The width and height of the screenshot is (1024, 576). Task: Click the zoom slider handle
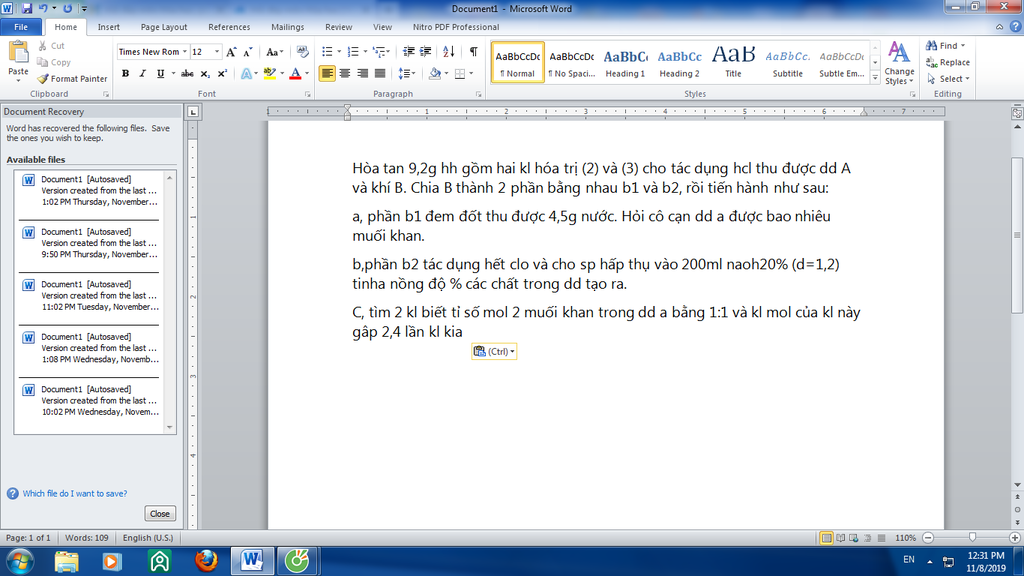pos(972,537)
